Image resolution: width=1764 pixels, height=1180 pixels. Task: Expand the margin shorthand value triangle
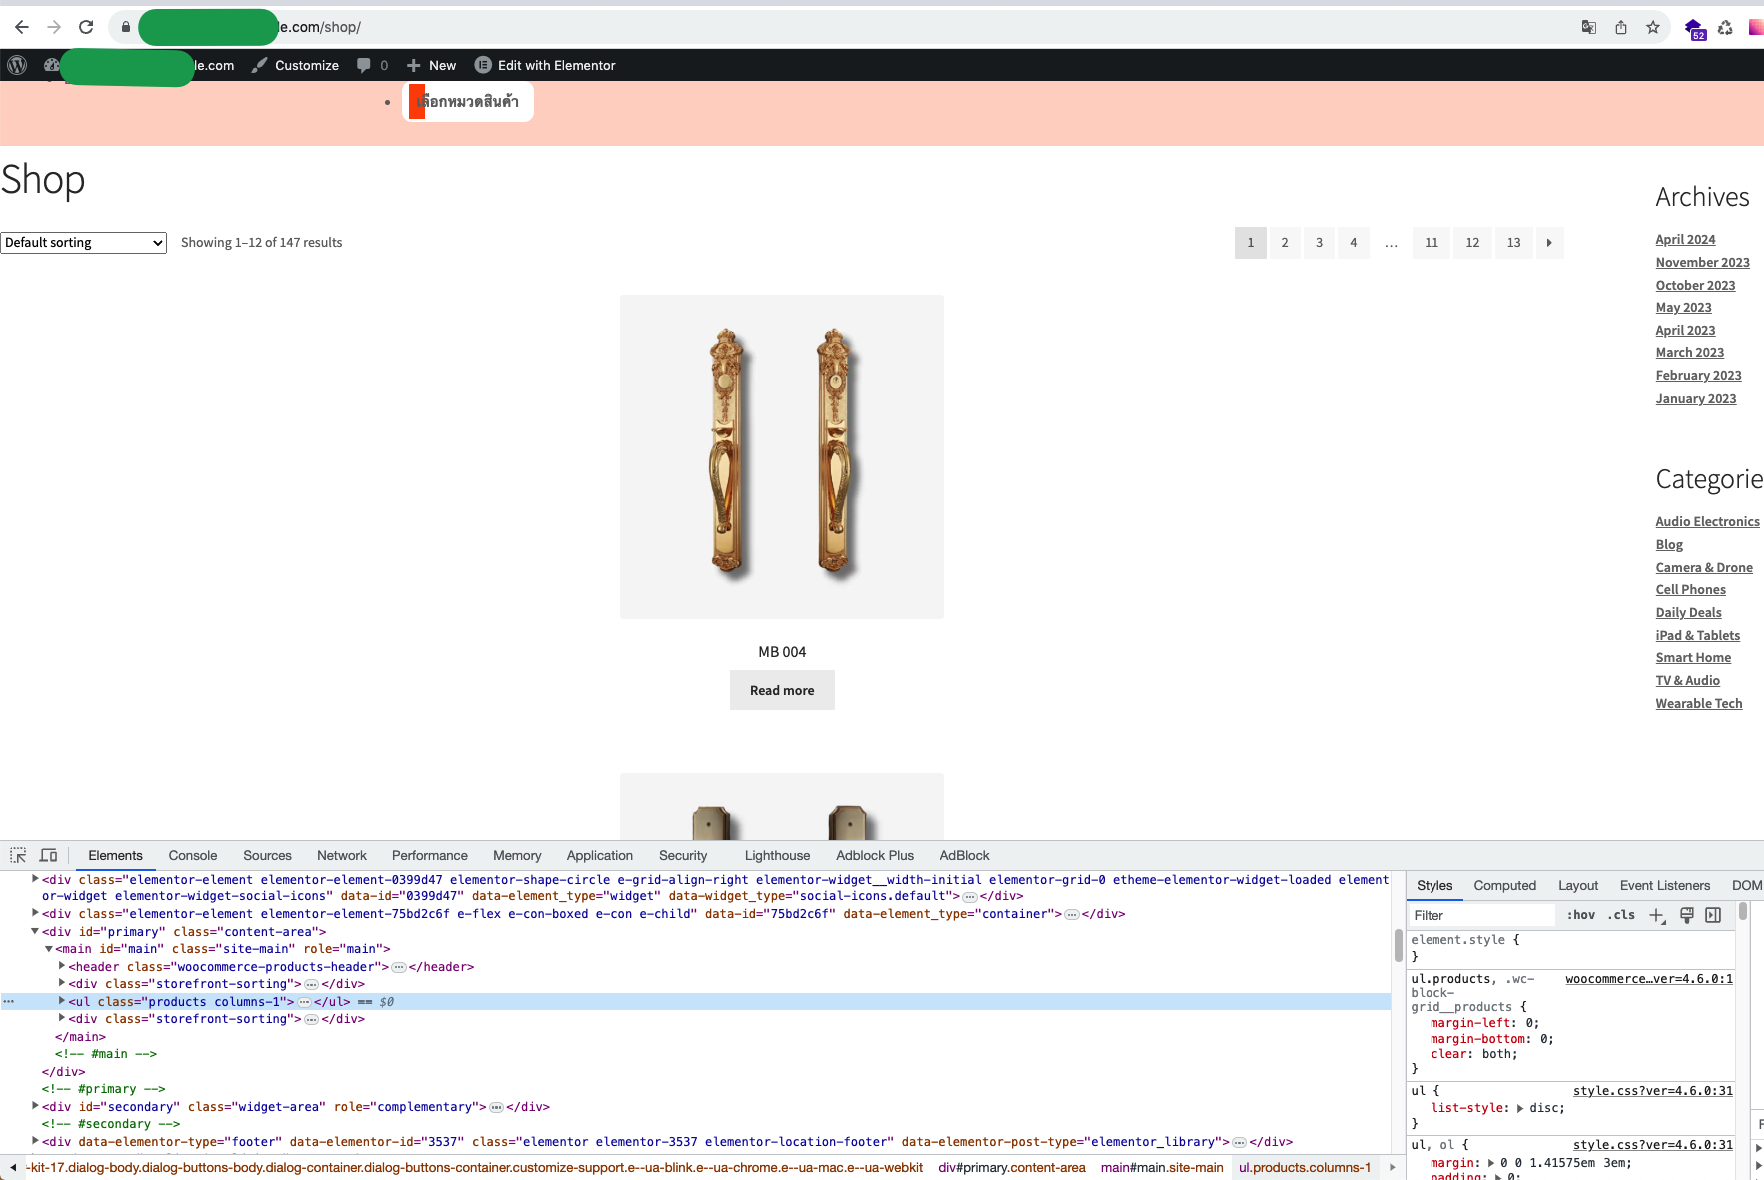[x=1491, y=1163]
